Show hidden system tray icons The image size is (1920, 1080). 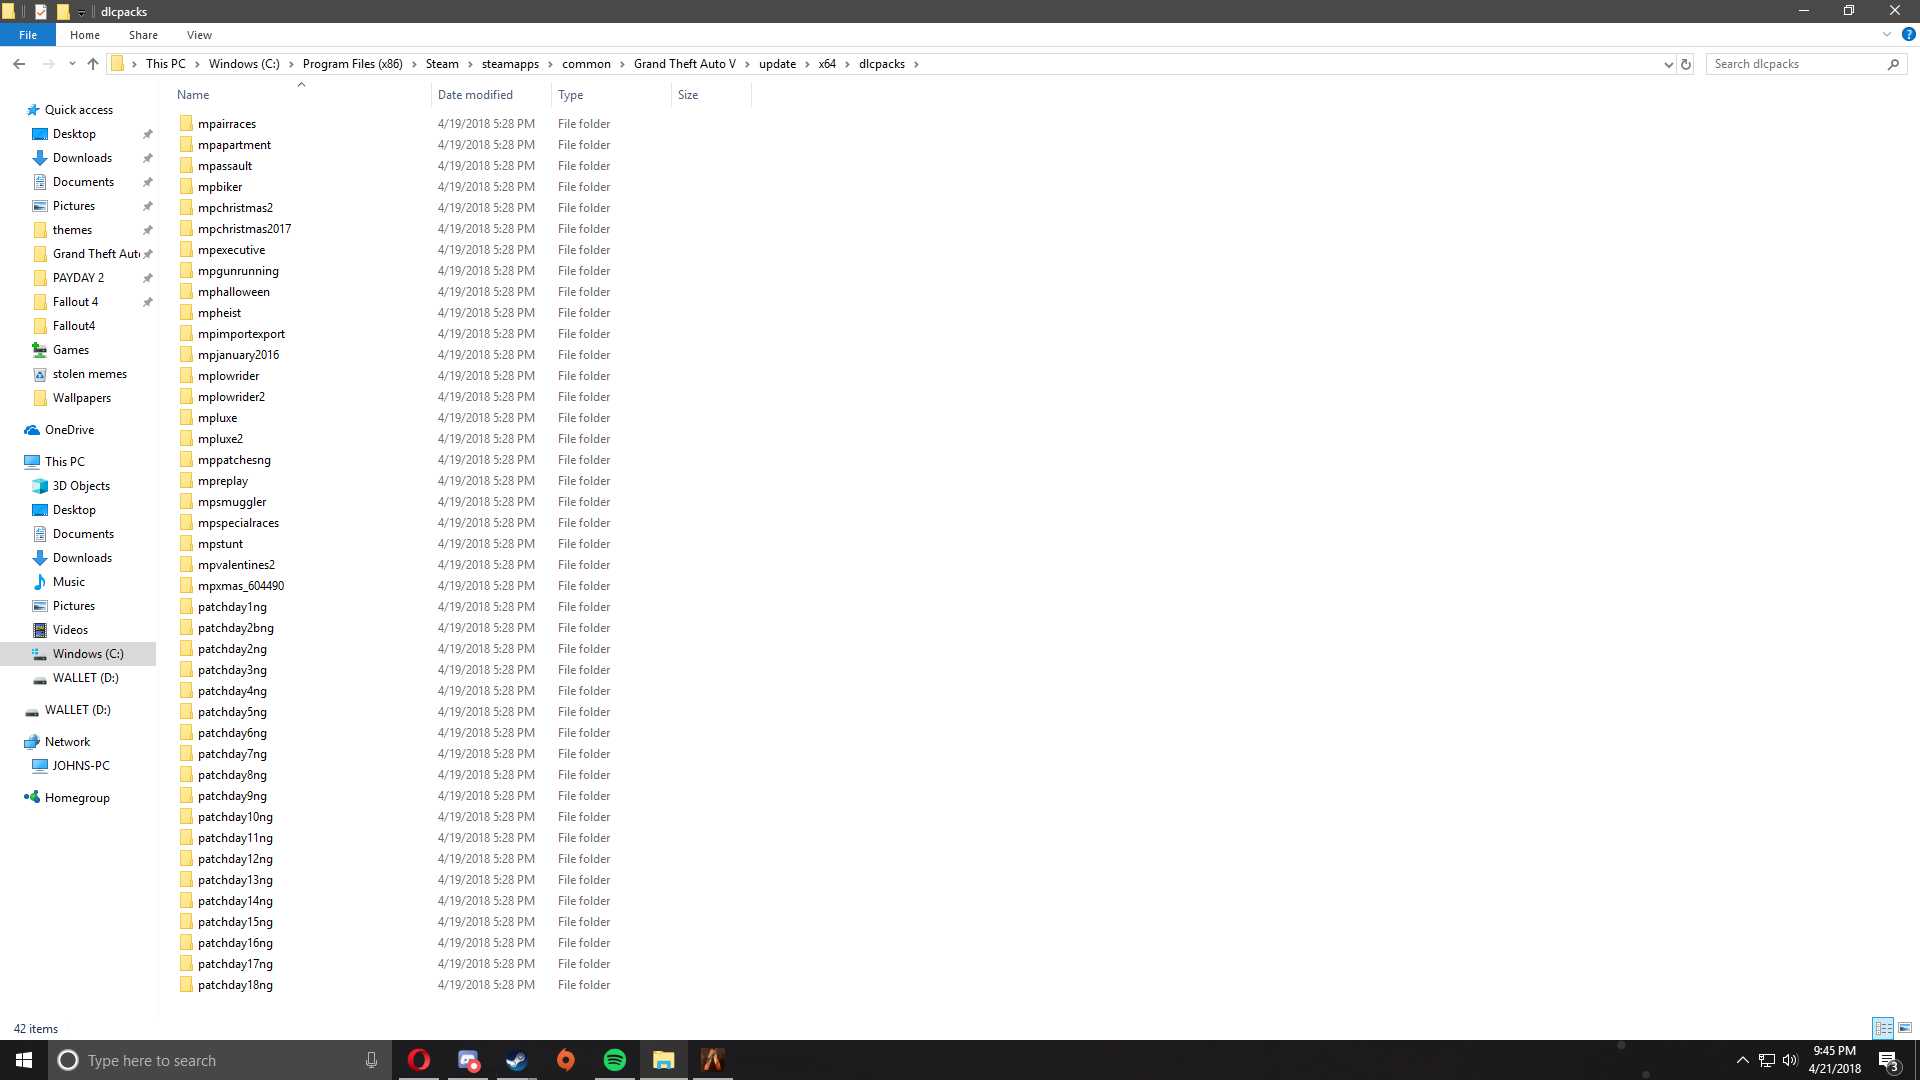1742,1060
